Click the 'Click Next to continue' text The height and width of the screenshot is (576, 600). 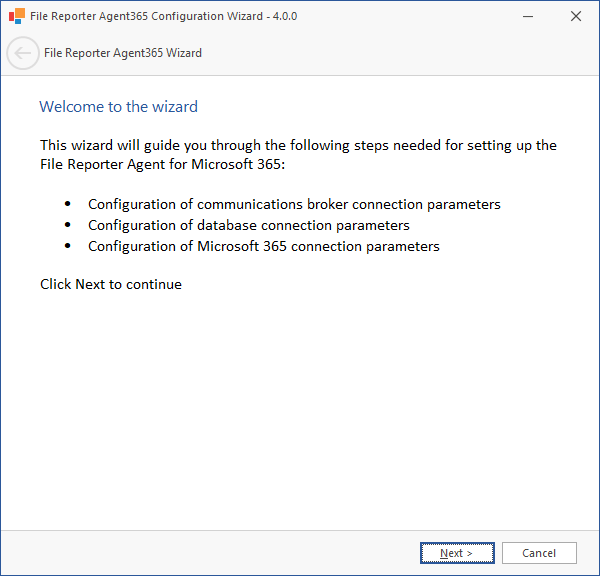tap(111, 284)
